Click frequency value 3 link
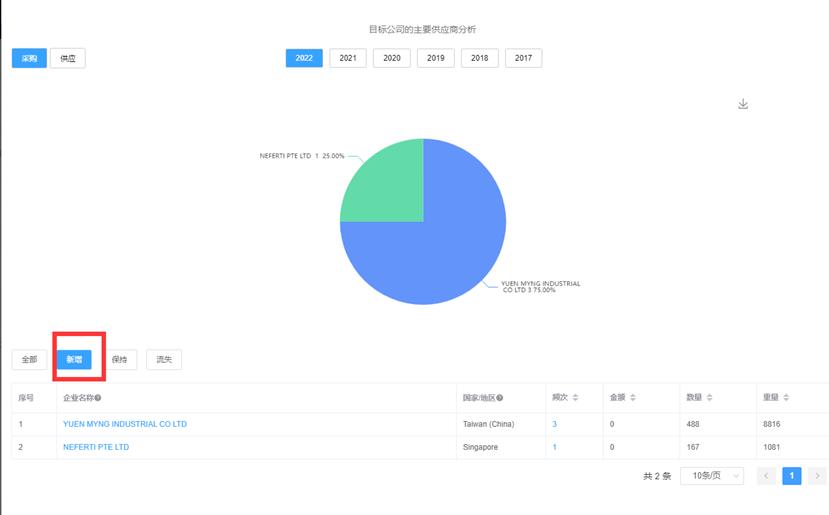Screen dimensions: 829x515 554,424
